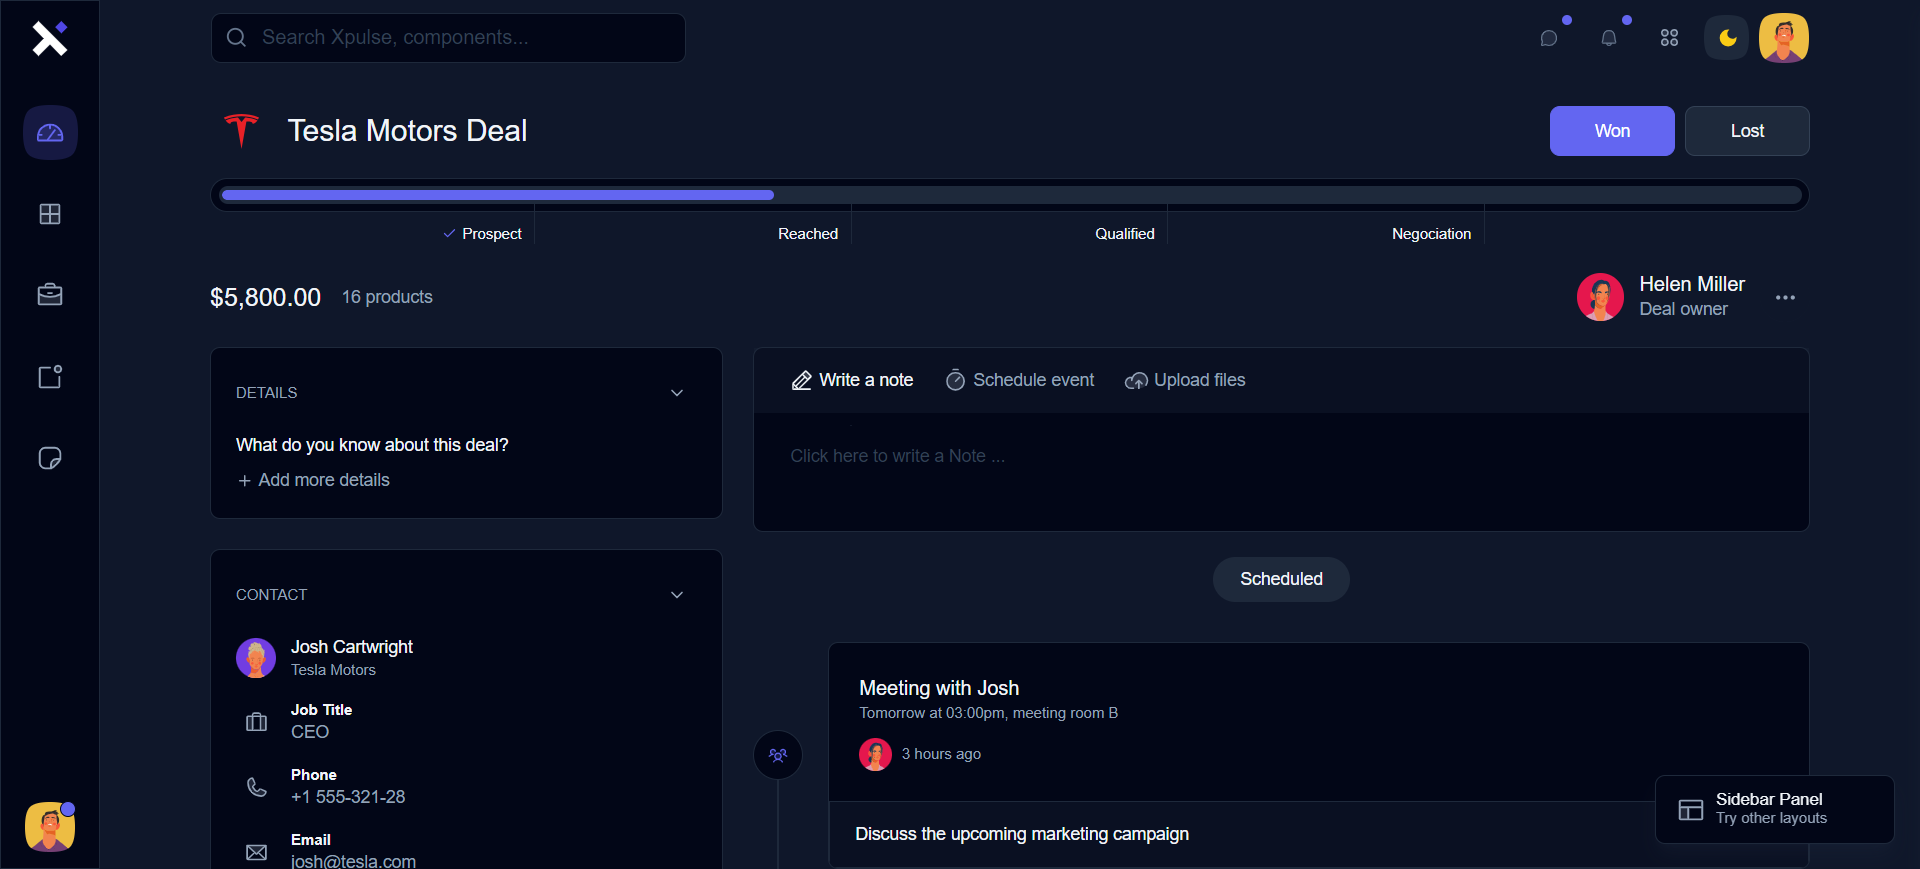Click the meeting timeline group icon
The height and width of the screenshot is (869, 1920).
point(778,755)
